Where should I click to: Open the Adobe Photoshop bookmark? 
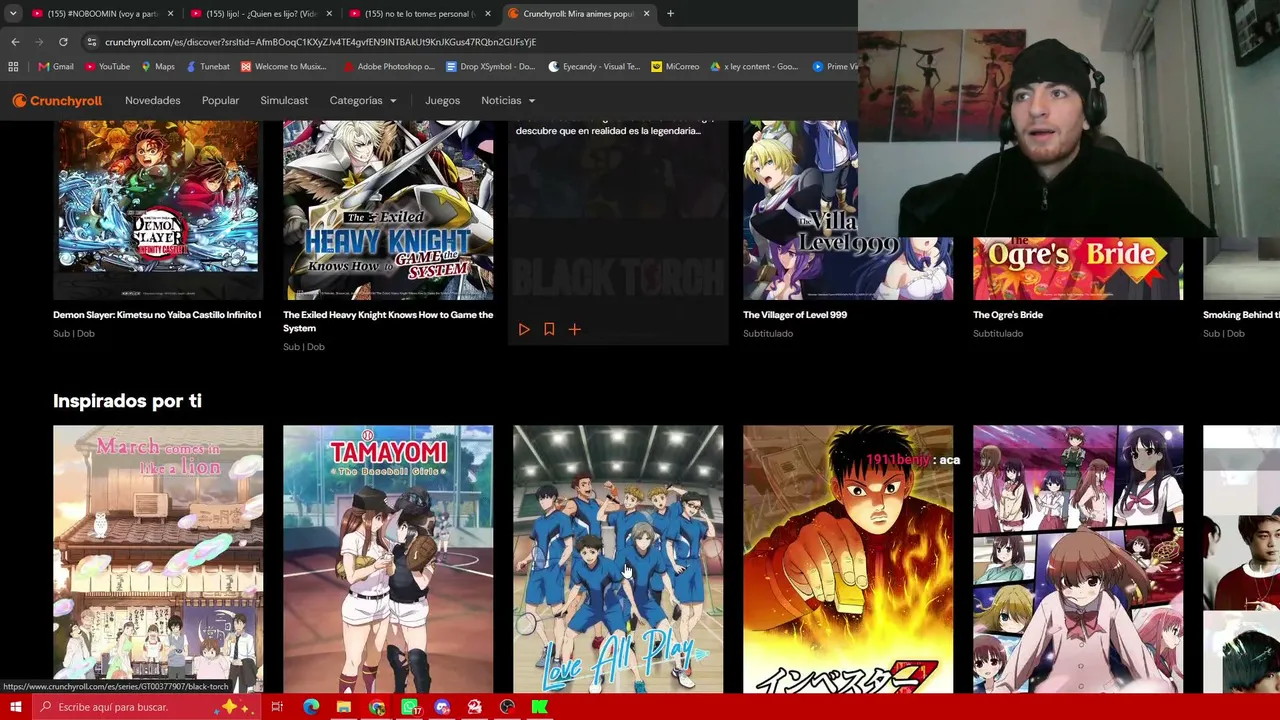click(388, 67)
